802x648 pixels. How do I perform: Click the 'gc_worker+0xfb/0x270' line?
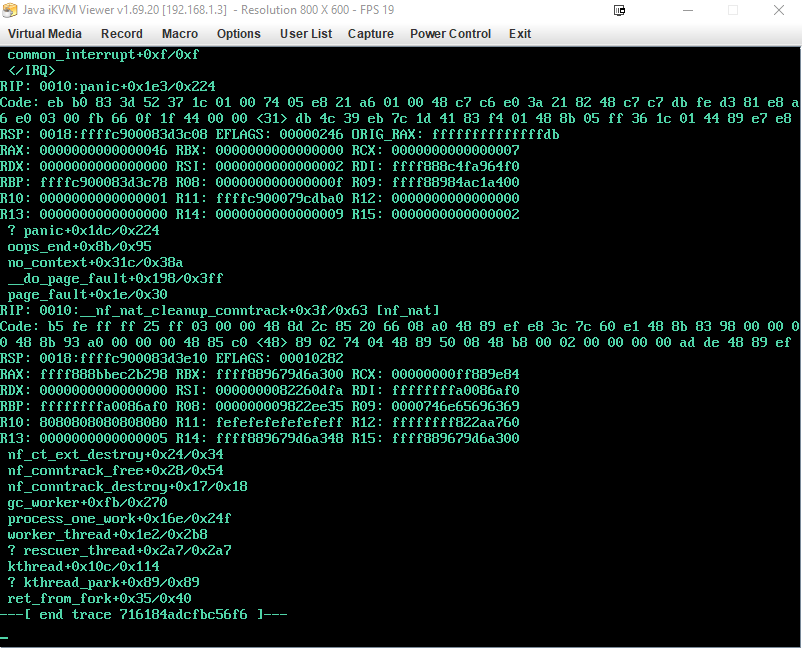coord(87,502)
